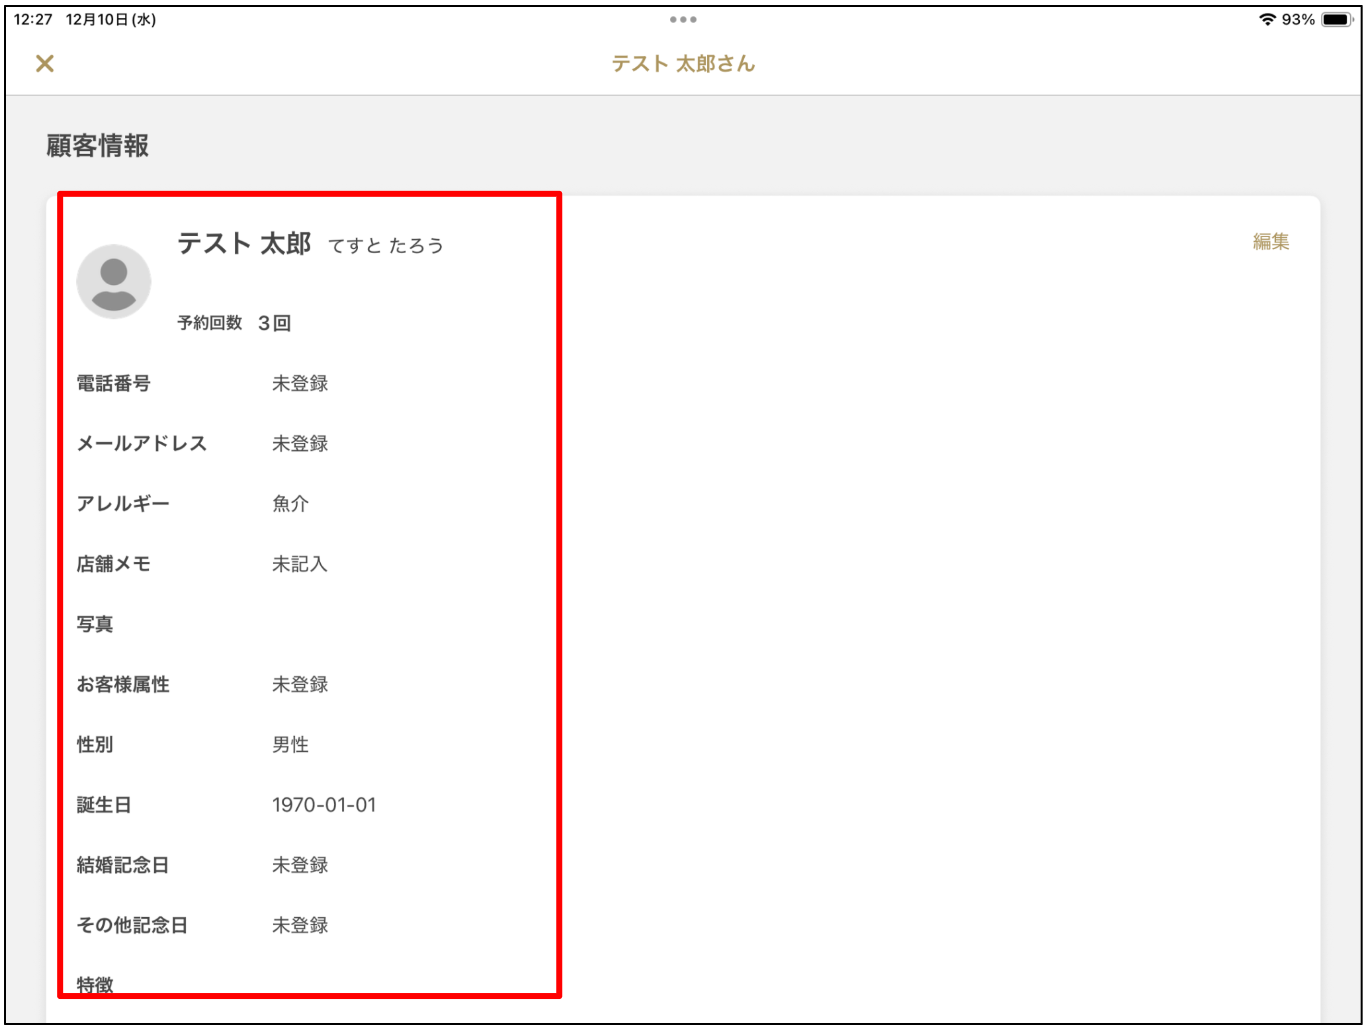Click the 顧客情報 section heading
The image size is (1368, 1030).
95,144
